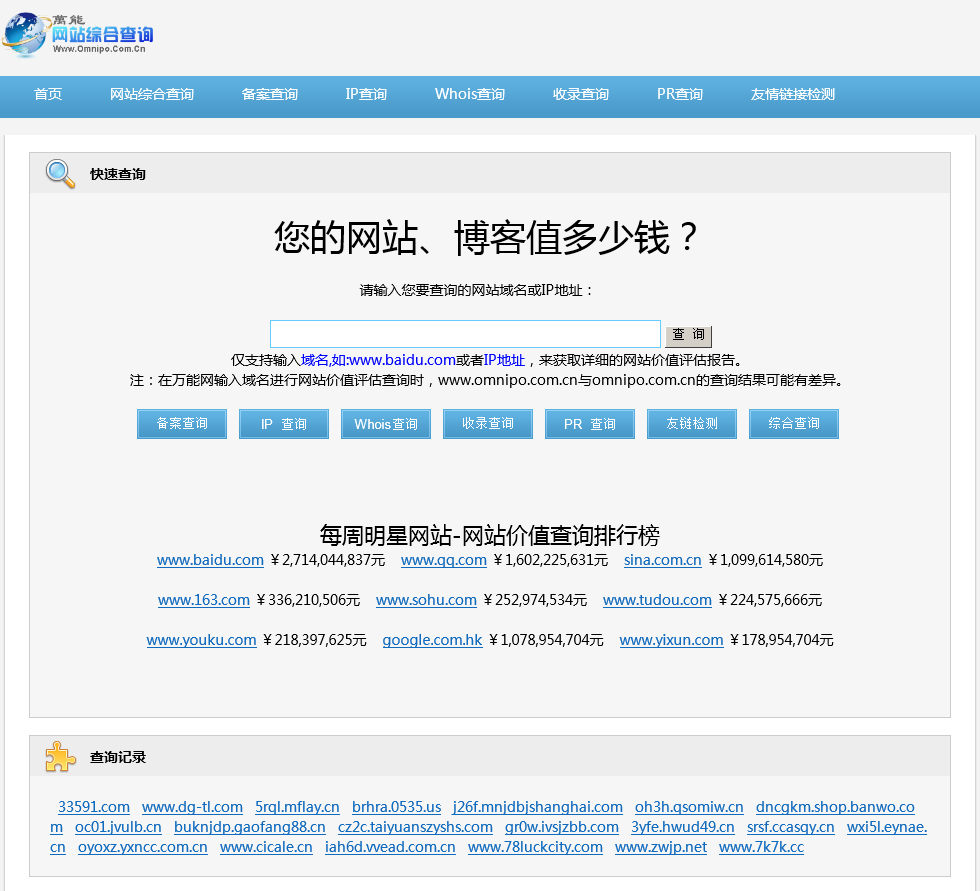This screenshot has height=891, width=980.
Task: Open the gr0w.ivsjzbb.com query record
Action: click(x=561, y=827)
